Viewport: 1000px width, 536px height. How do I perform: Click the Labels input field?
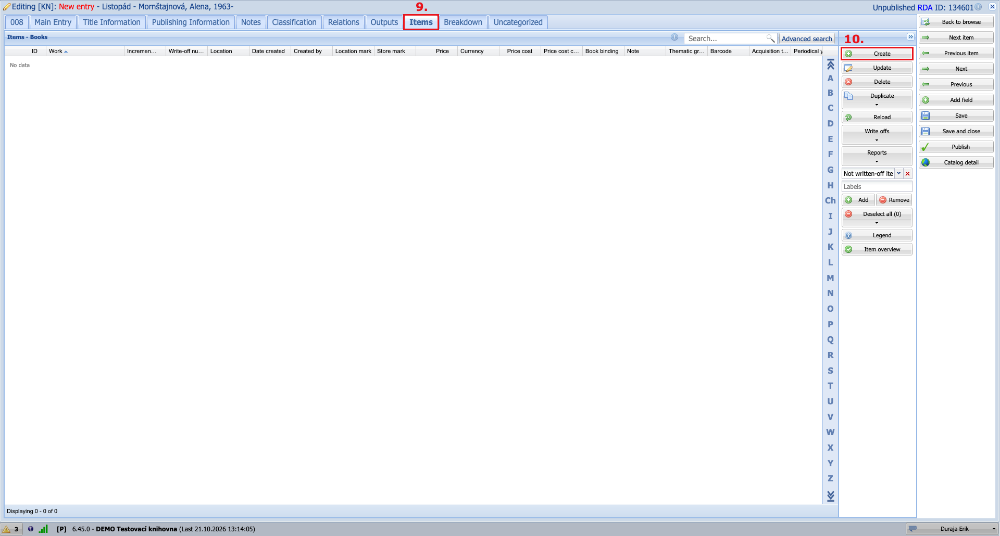click(877, 186)
